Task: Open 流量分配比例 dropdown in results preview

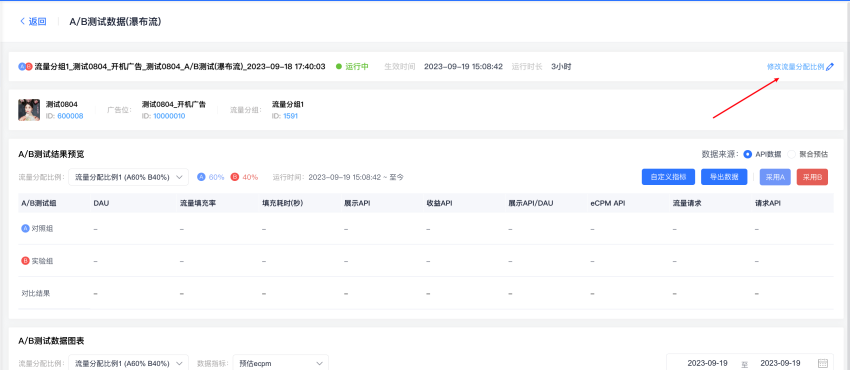Action: [129, 177]
